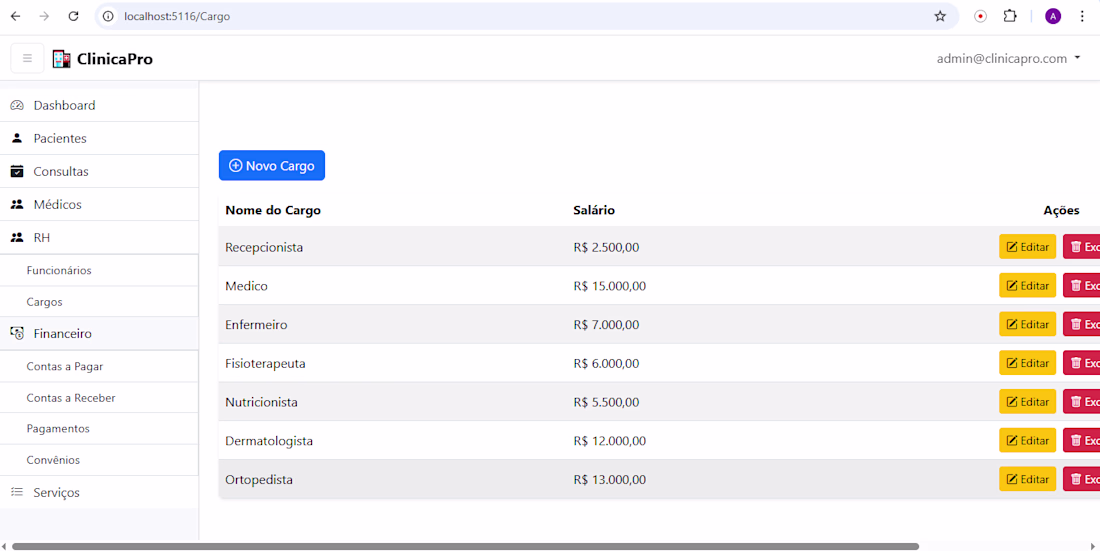
Task: Click the hamburger menu toggle button
Action: point(27,58)
